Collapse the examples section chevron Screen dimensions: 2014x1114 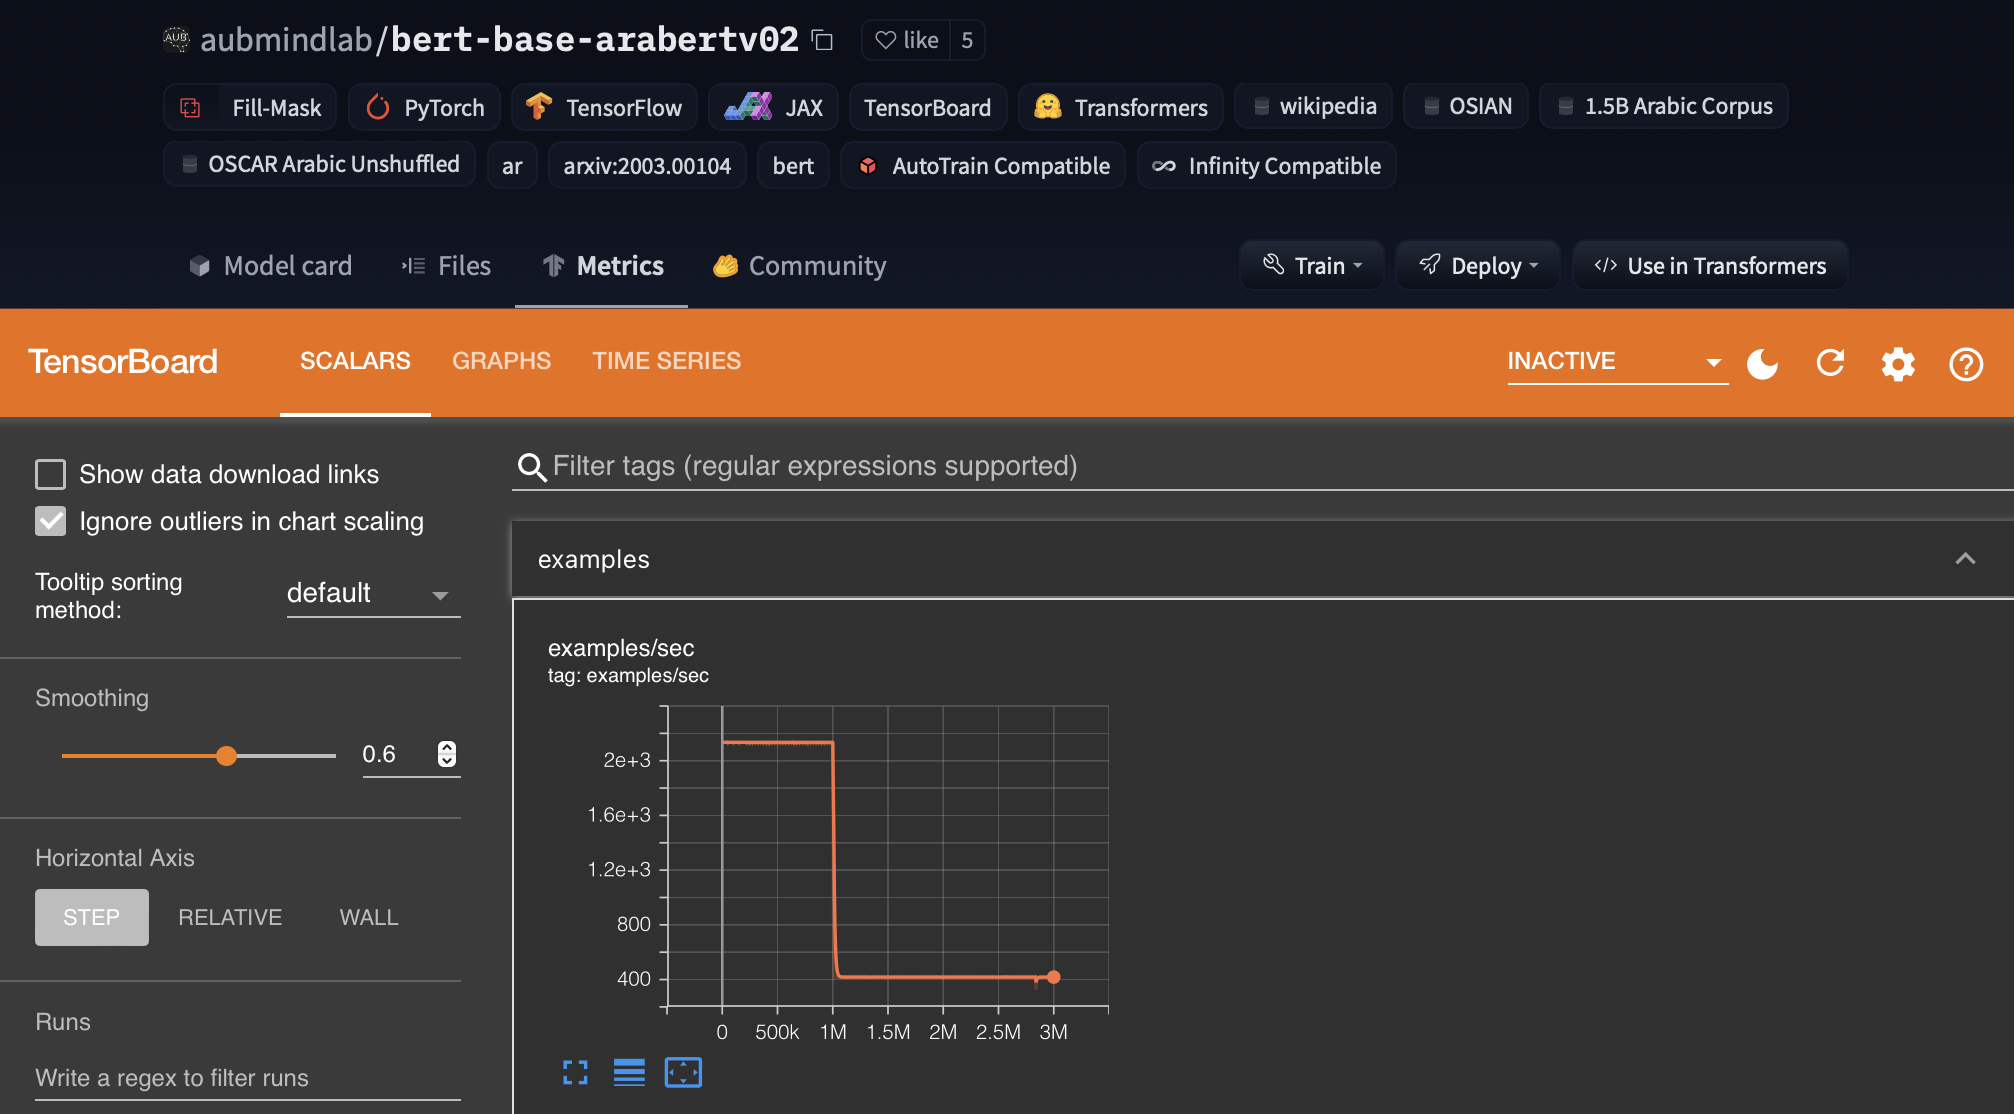(1965, 559)
